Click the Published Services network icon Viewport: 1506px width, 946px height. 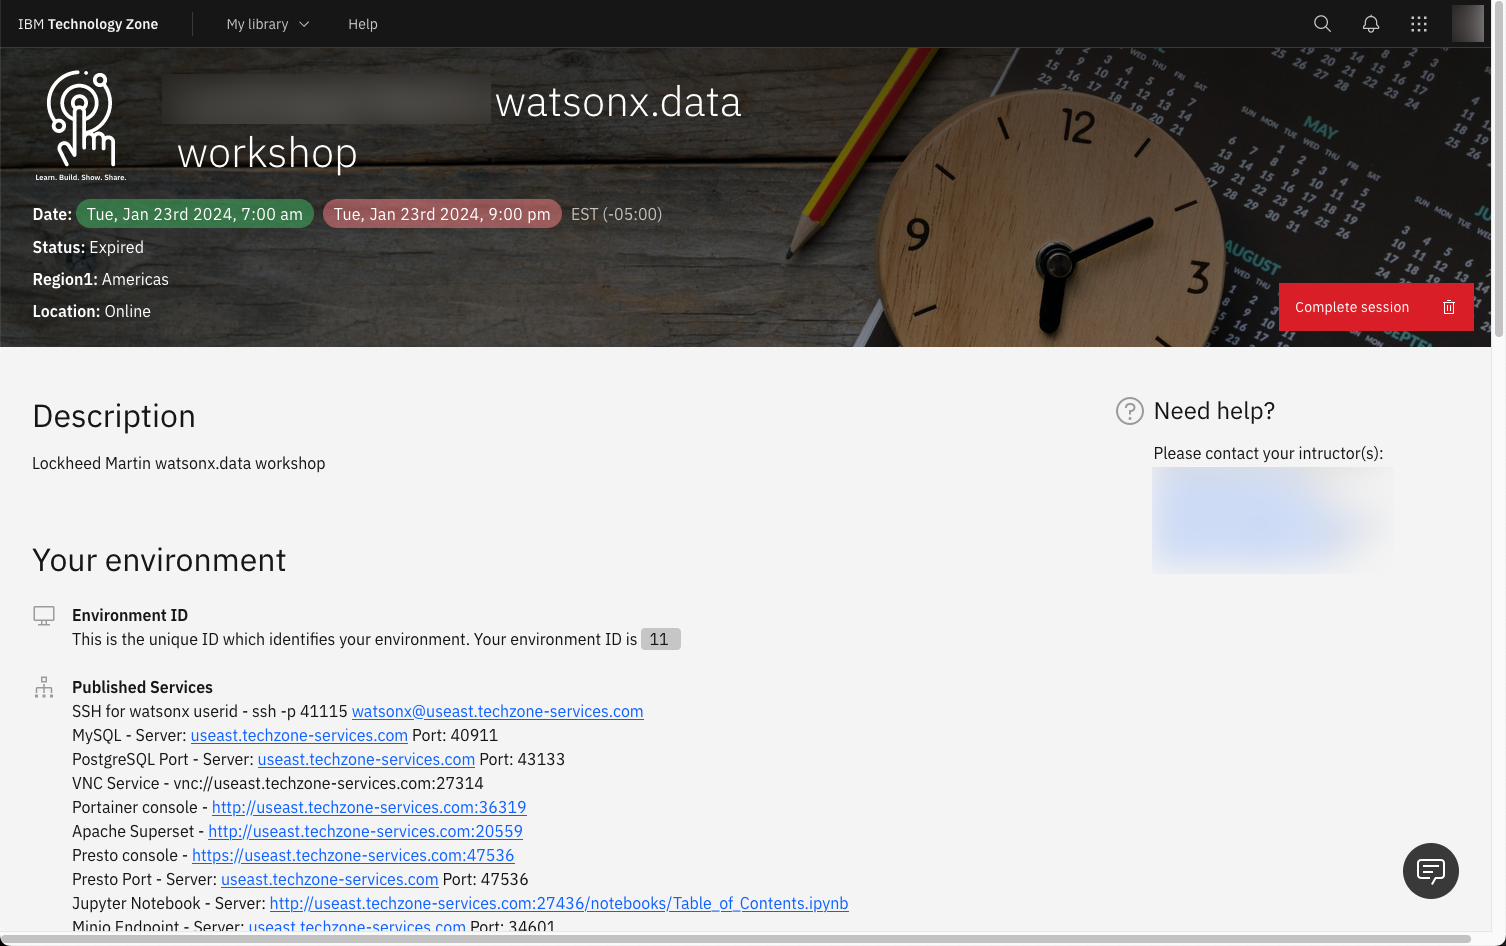coord(44,688)
